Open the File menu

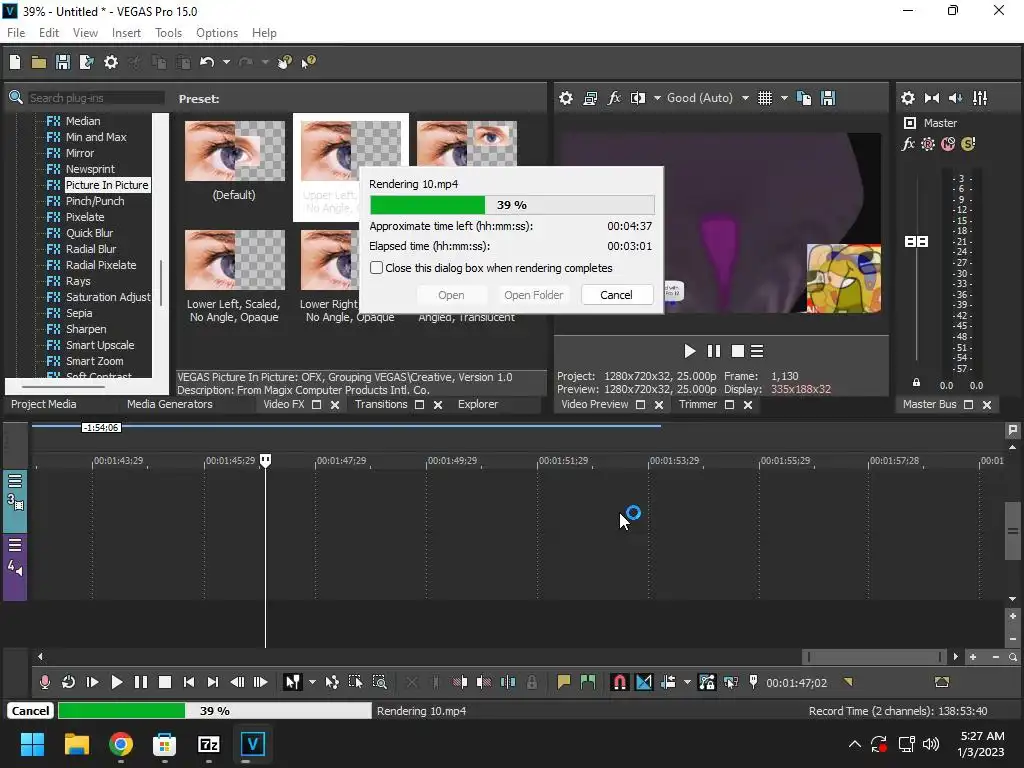pos(16,33)
